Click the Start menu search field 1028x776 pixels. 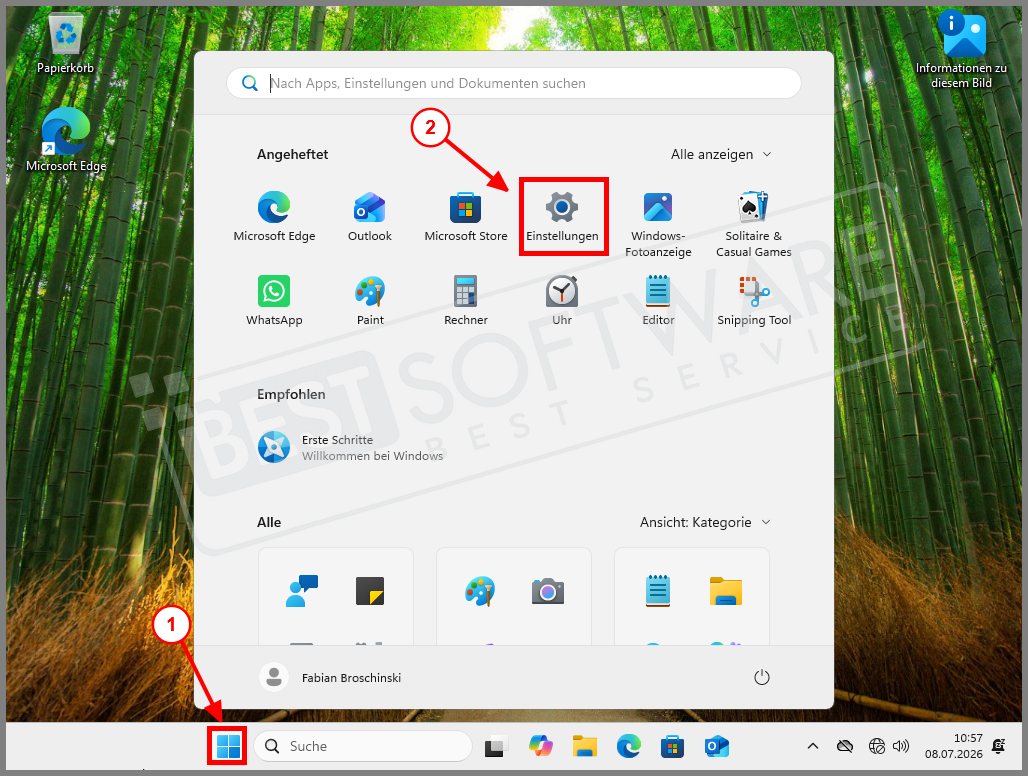513,83
